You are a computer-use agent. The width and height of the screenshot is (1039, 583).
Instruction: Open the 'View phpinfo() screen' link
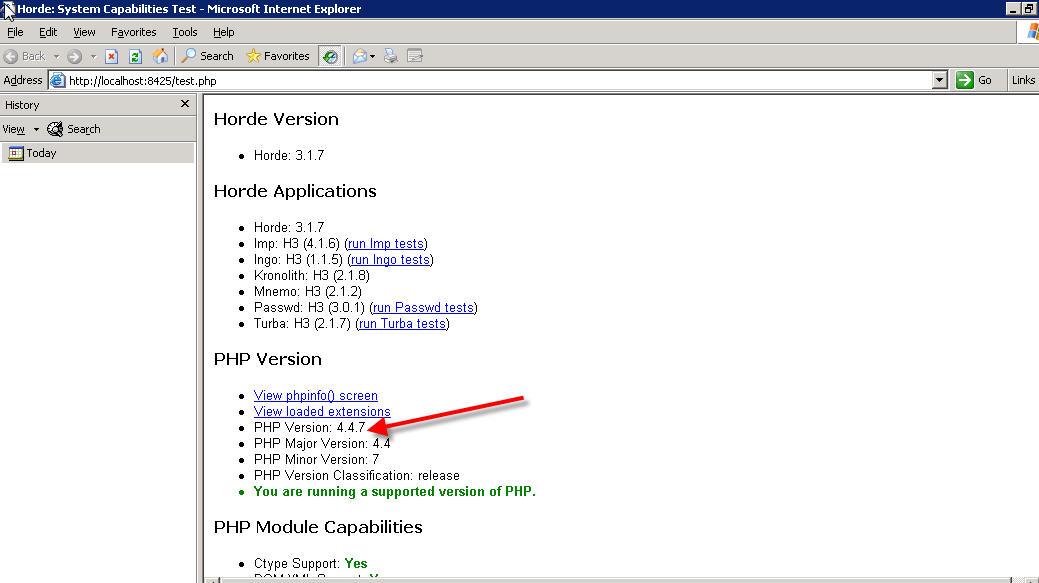pyautogui.click(x=315, y=396)
